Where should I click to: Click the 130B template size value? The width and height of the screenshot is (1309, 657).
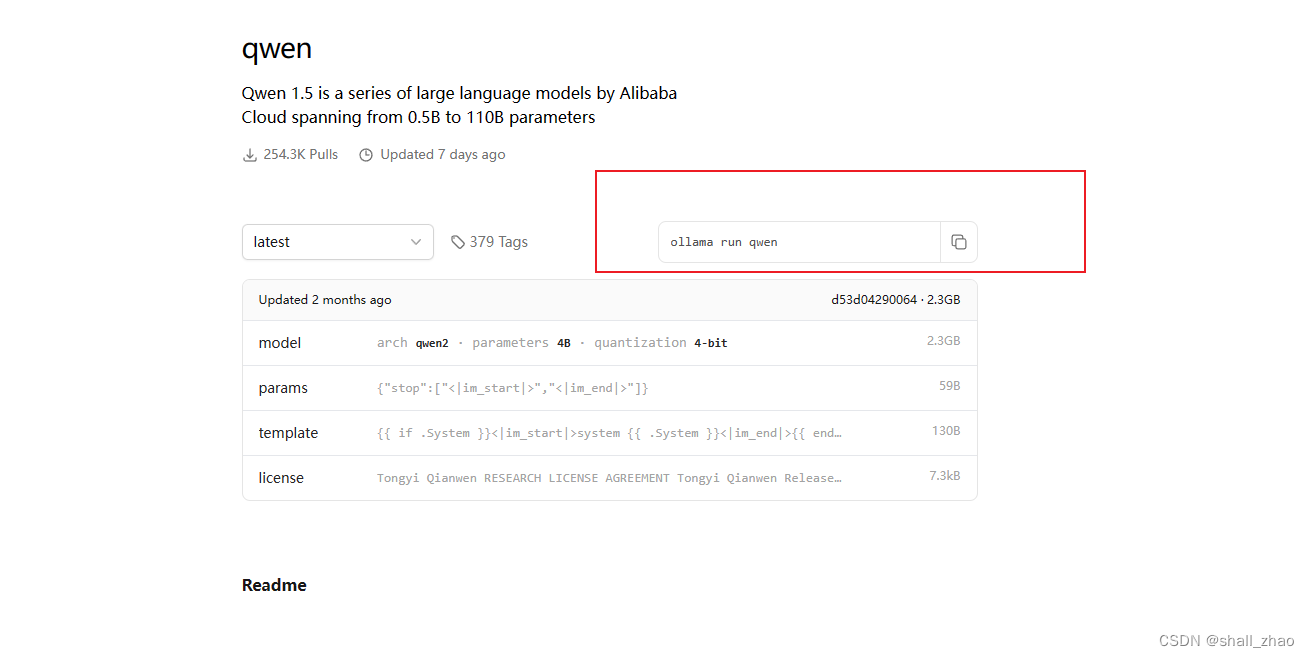pos(946,431)
